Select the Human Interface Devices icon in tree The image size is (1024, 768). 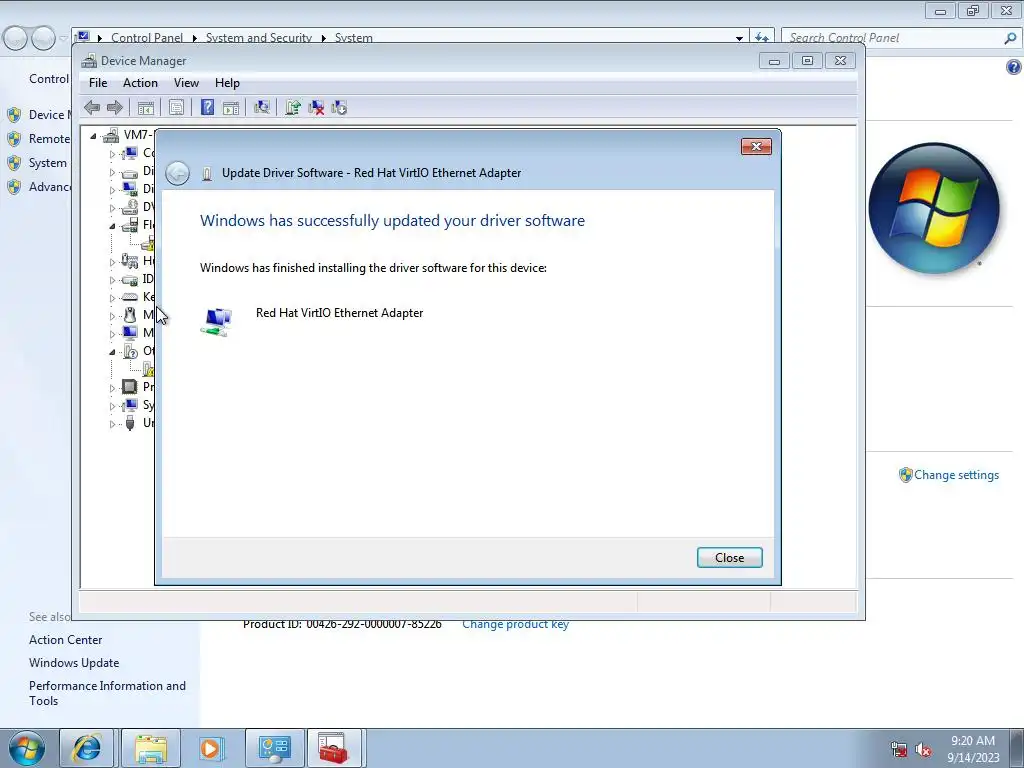click(130, 261)
